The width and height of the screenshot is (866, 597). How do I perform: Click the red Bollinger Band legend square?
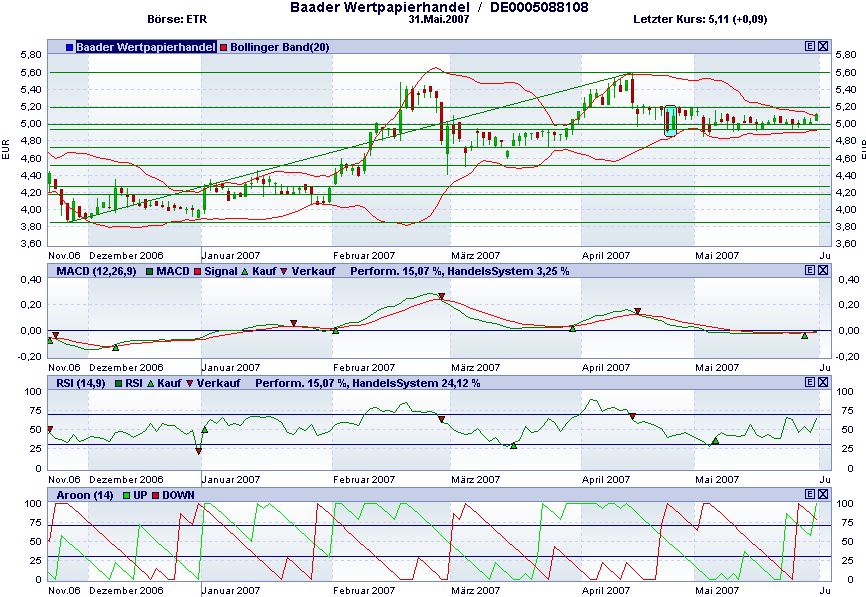(x=224, y=47)
